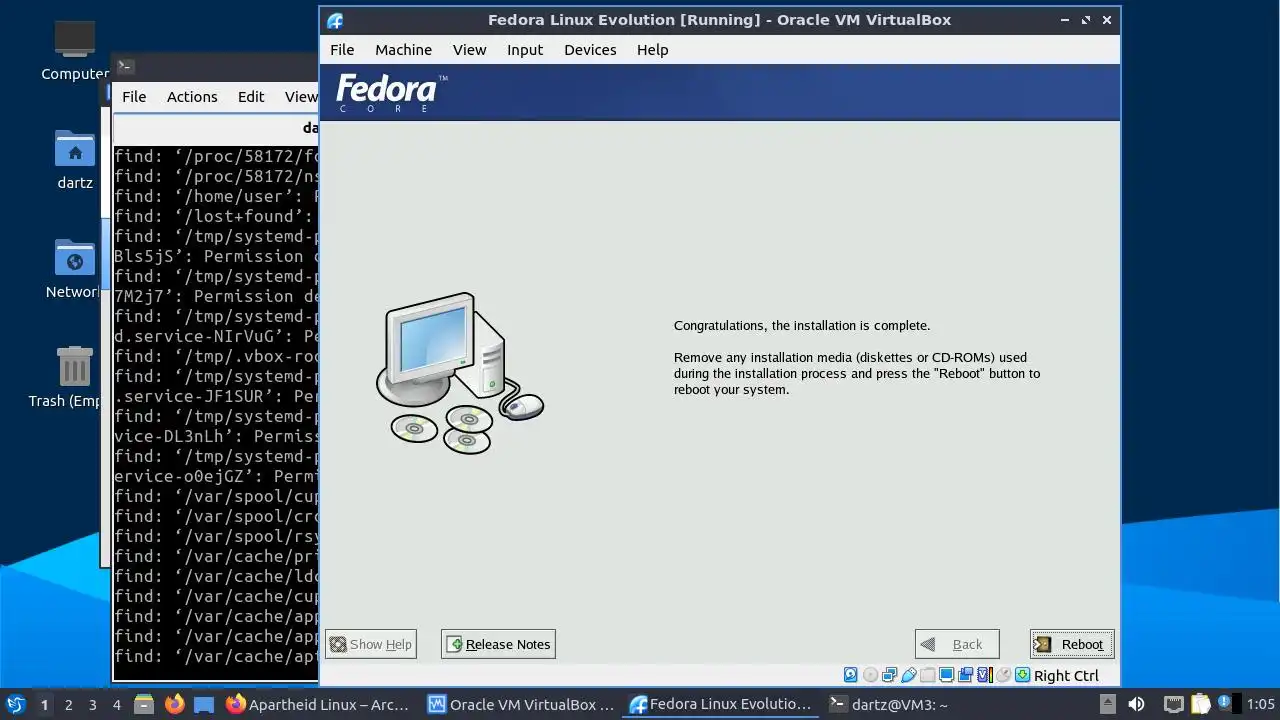This screenshot has width=1280, height=720.
Task: Click the network adapters icon in VirtualBox status bar
Action: tap(890, 675)
